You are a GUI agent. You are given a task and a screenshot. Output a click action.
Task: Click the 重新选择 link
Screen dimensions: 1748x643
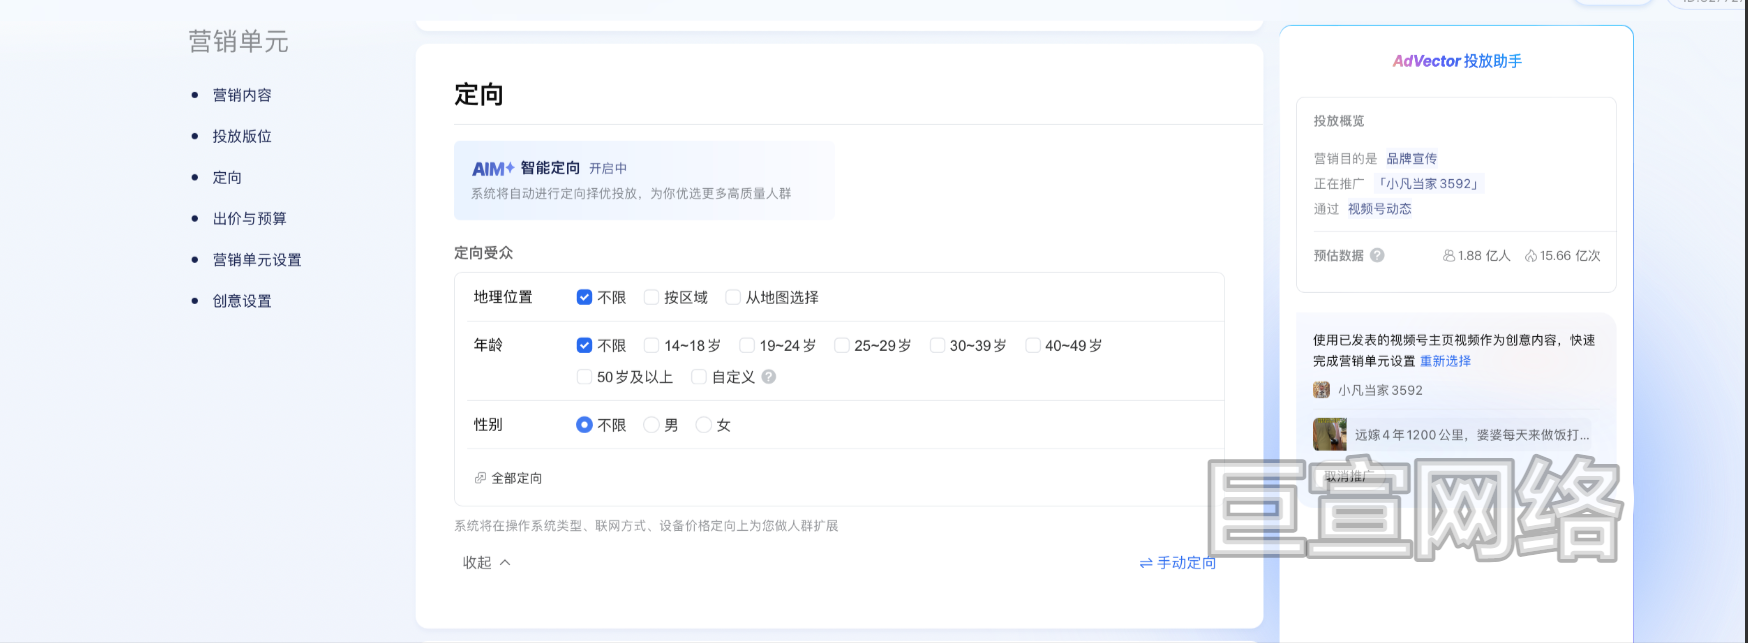click(x=1445, y=361)
